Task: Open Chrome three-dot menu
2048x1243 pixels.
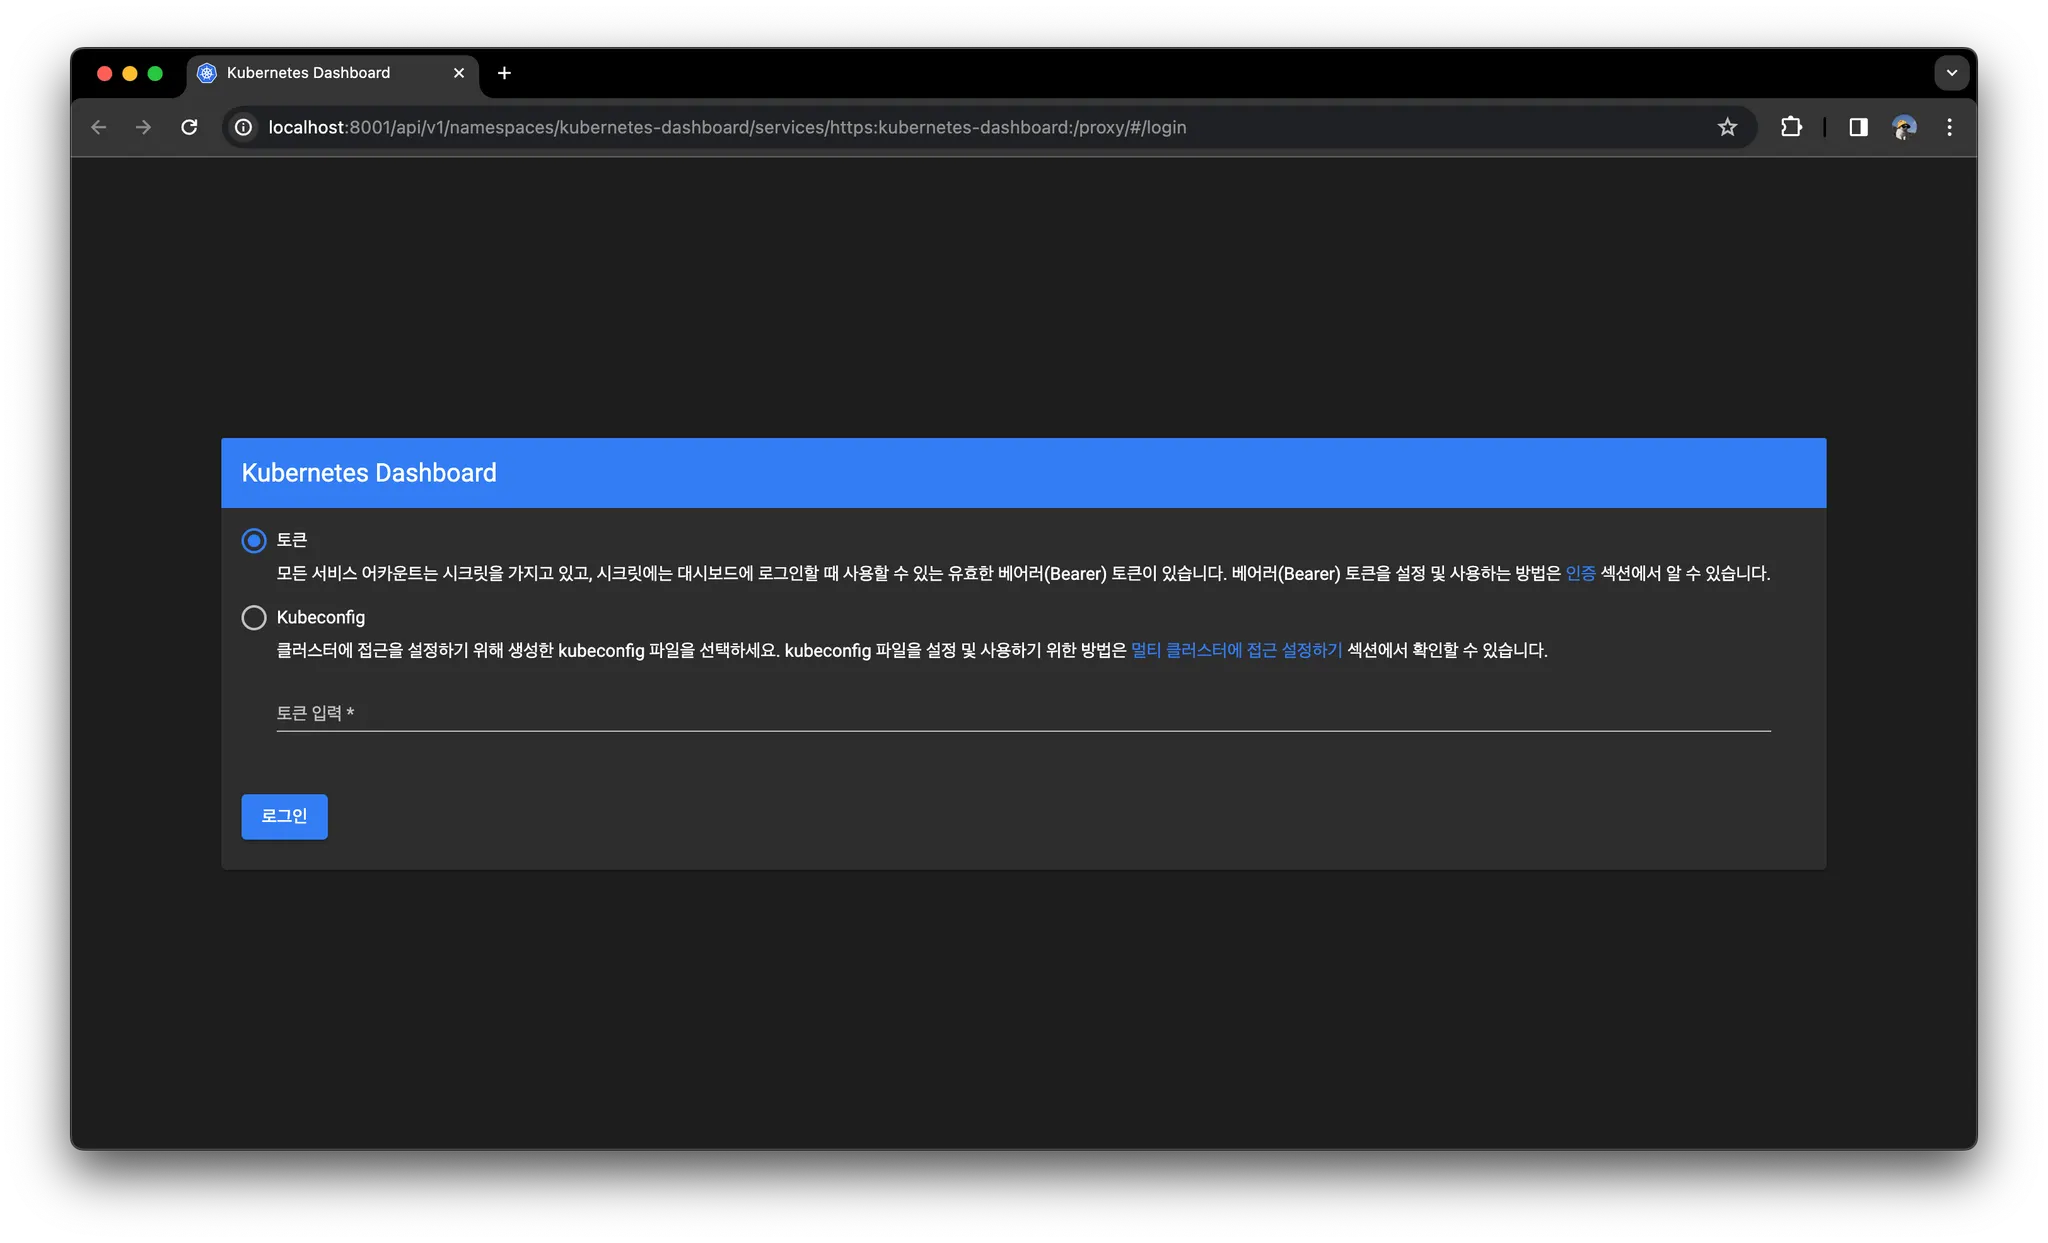Action: point(1949,127)
